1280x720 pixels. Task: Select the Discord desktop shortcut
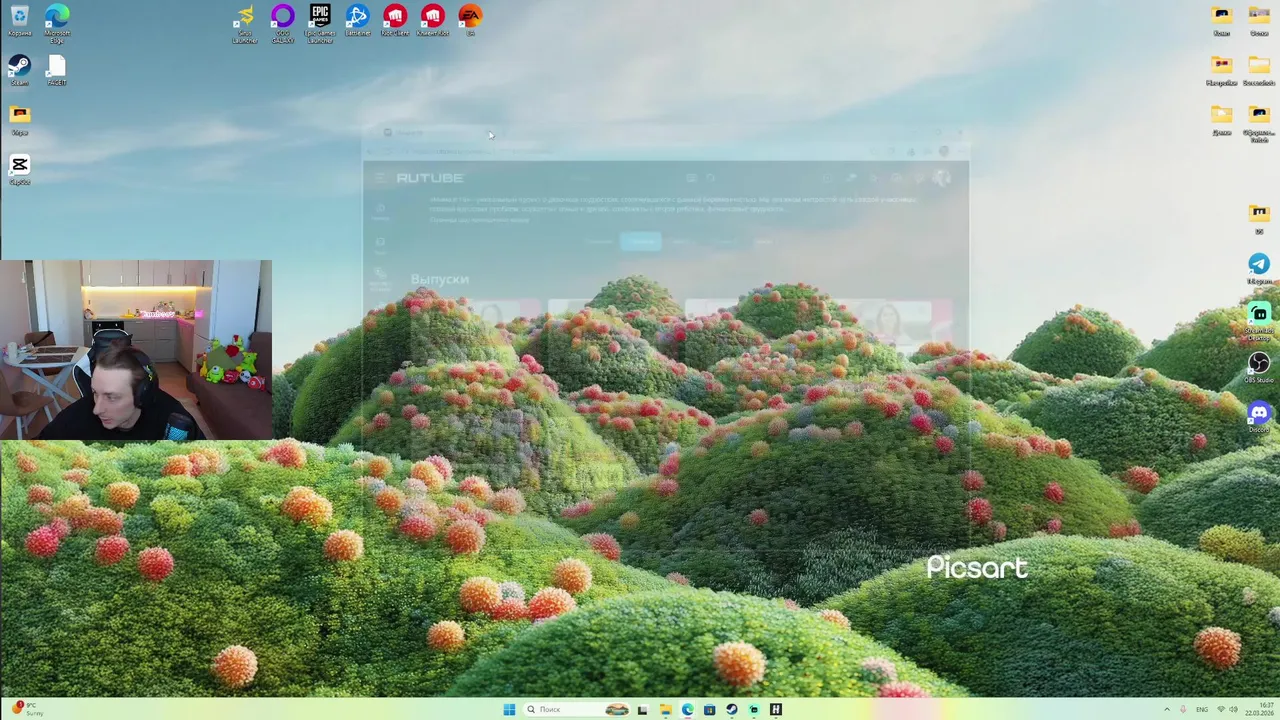pyautogui.click(x=1259, y=416)
